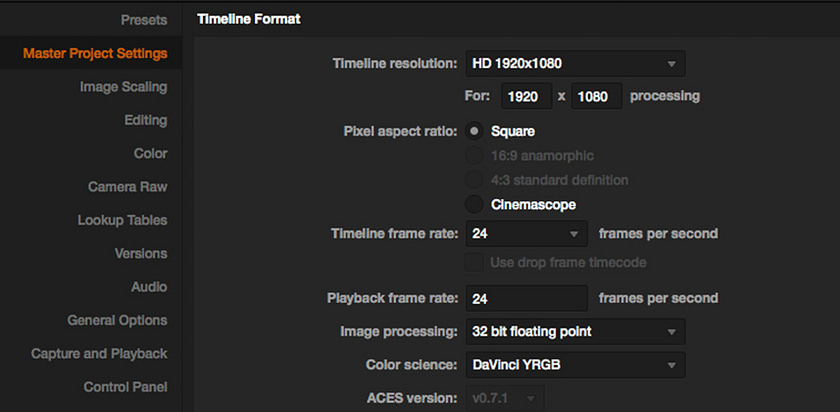This screenshot has height=412, width=840.
Task: Click the 'Pixel aspect ratio:' label
Action: pyautogui.click(x=400, y=131)
